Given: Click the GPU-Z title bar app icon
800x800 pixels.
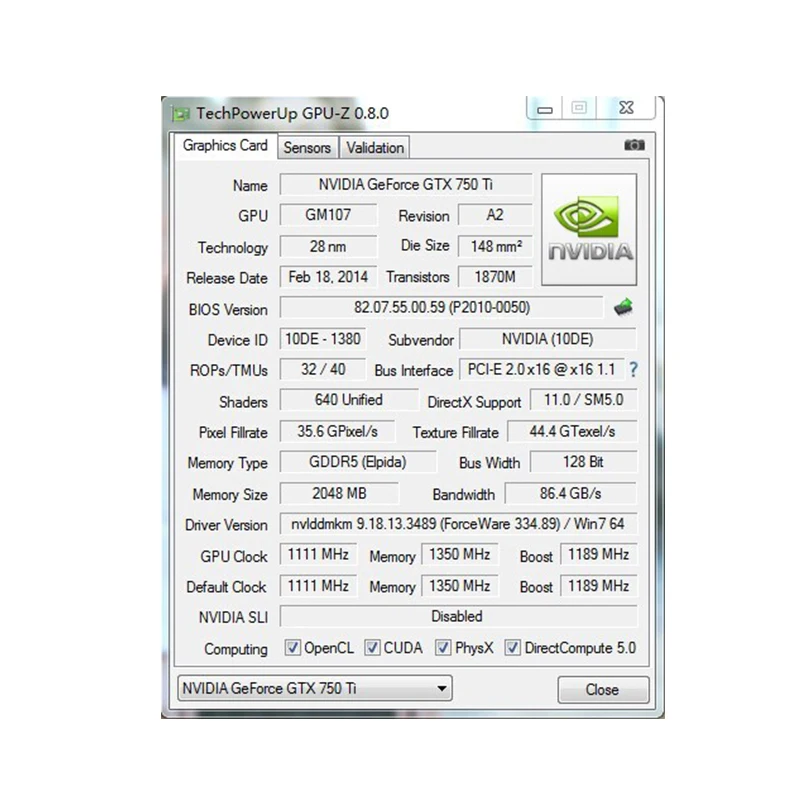Looking at the screenshot, I should click(x=181, y=113).
